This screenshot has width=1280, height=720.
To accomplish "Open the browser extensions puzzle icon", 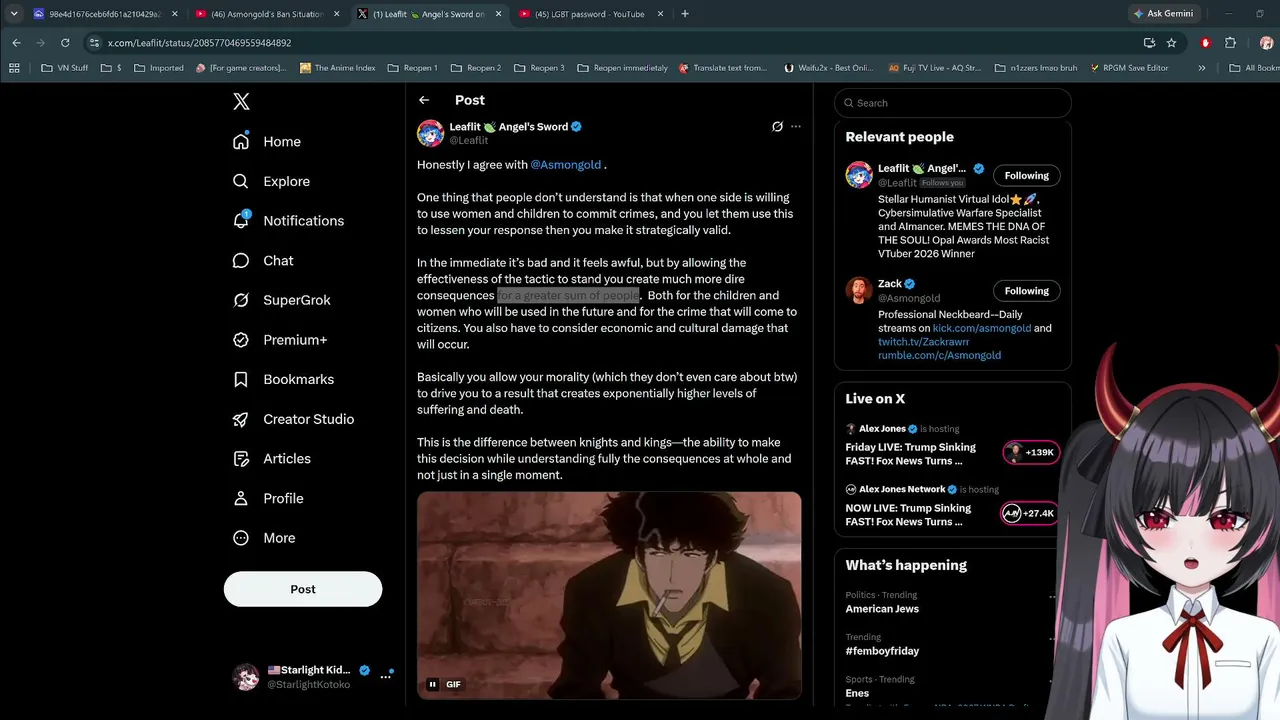I will pos(1230,43).
